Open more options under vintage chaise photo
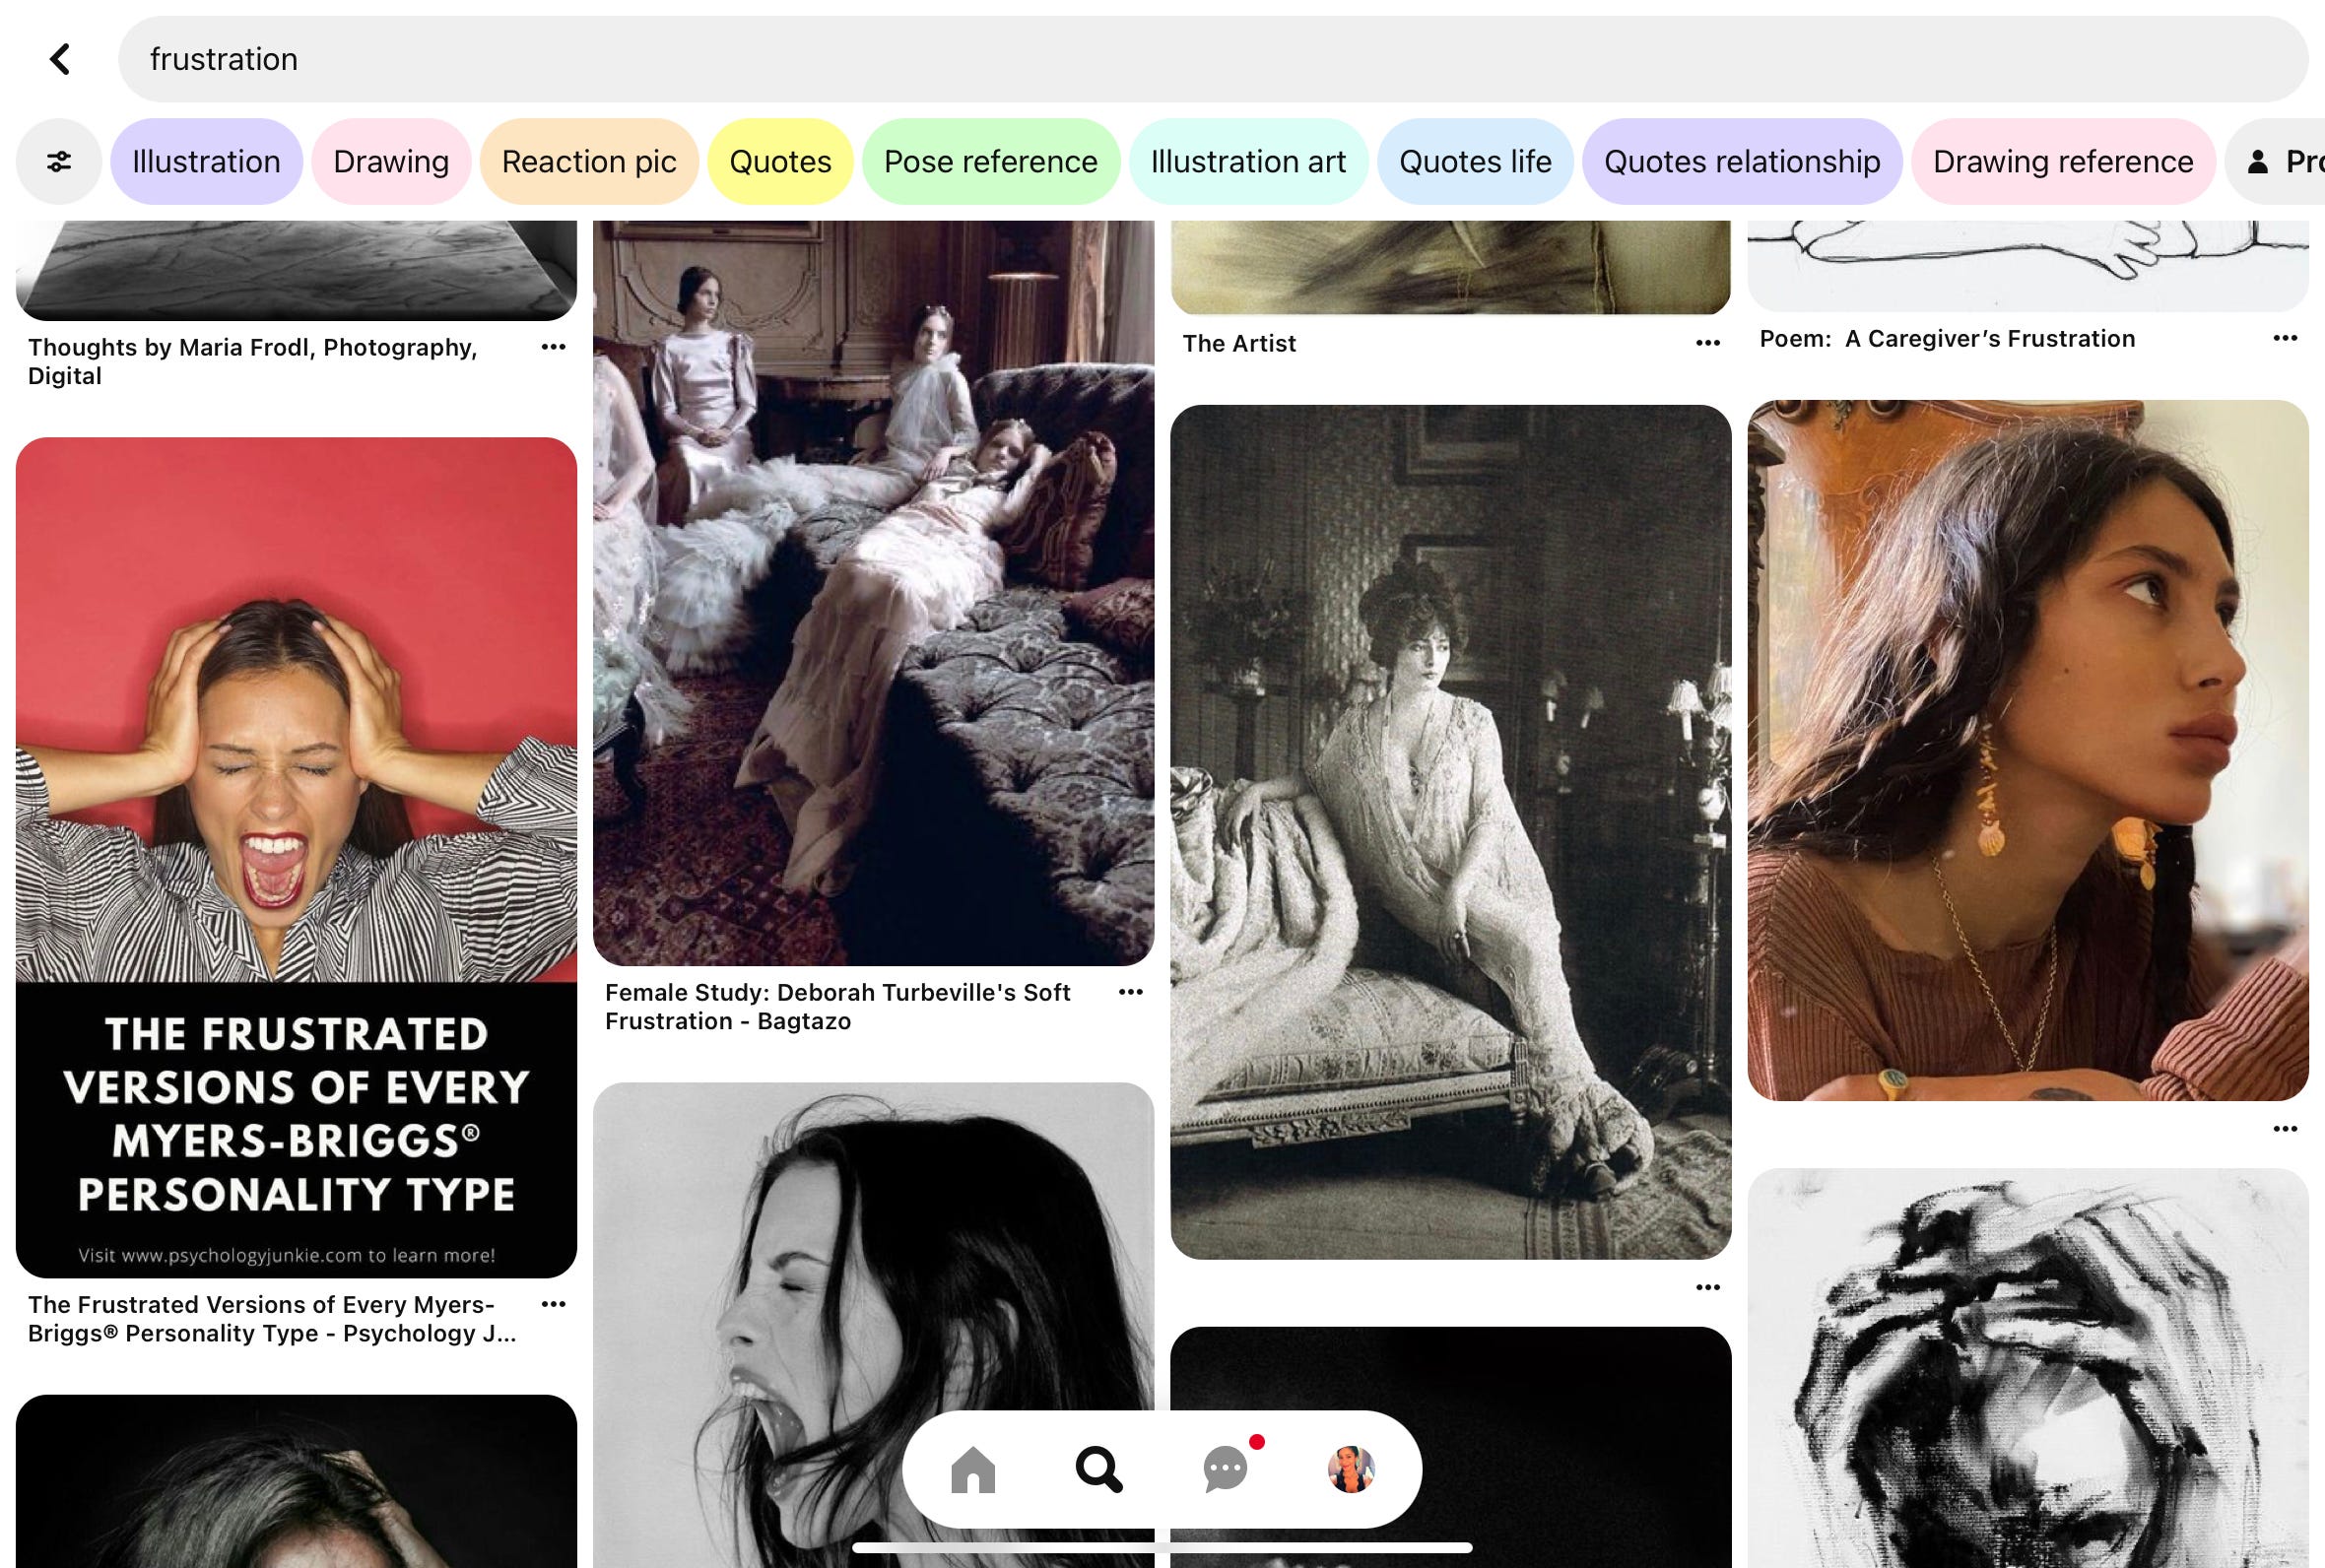2325x1568 pixels. (x=1708, y=1287)
